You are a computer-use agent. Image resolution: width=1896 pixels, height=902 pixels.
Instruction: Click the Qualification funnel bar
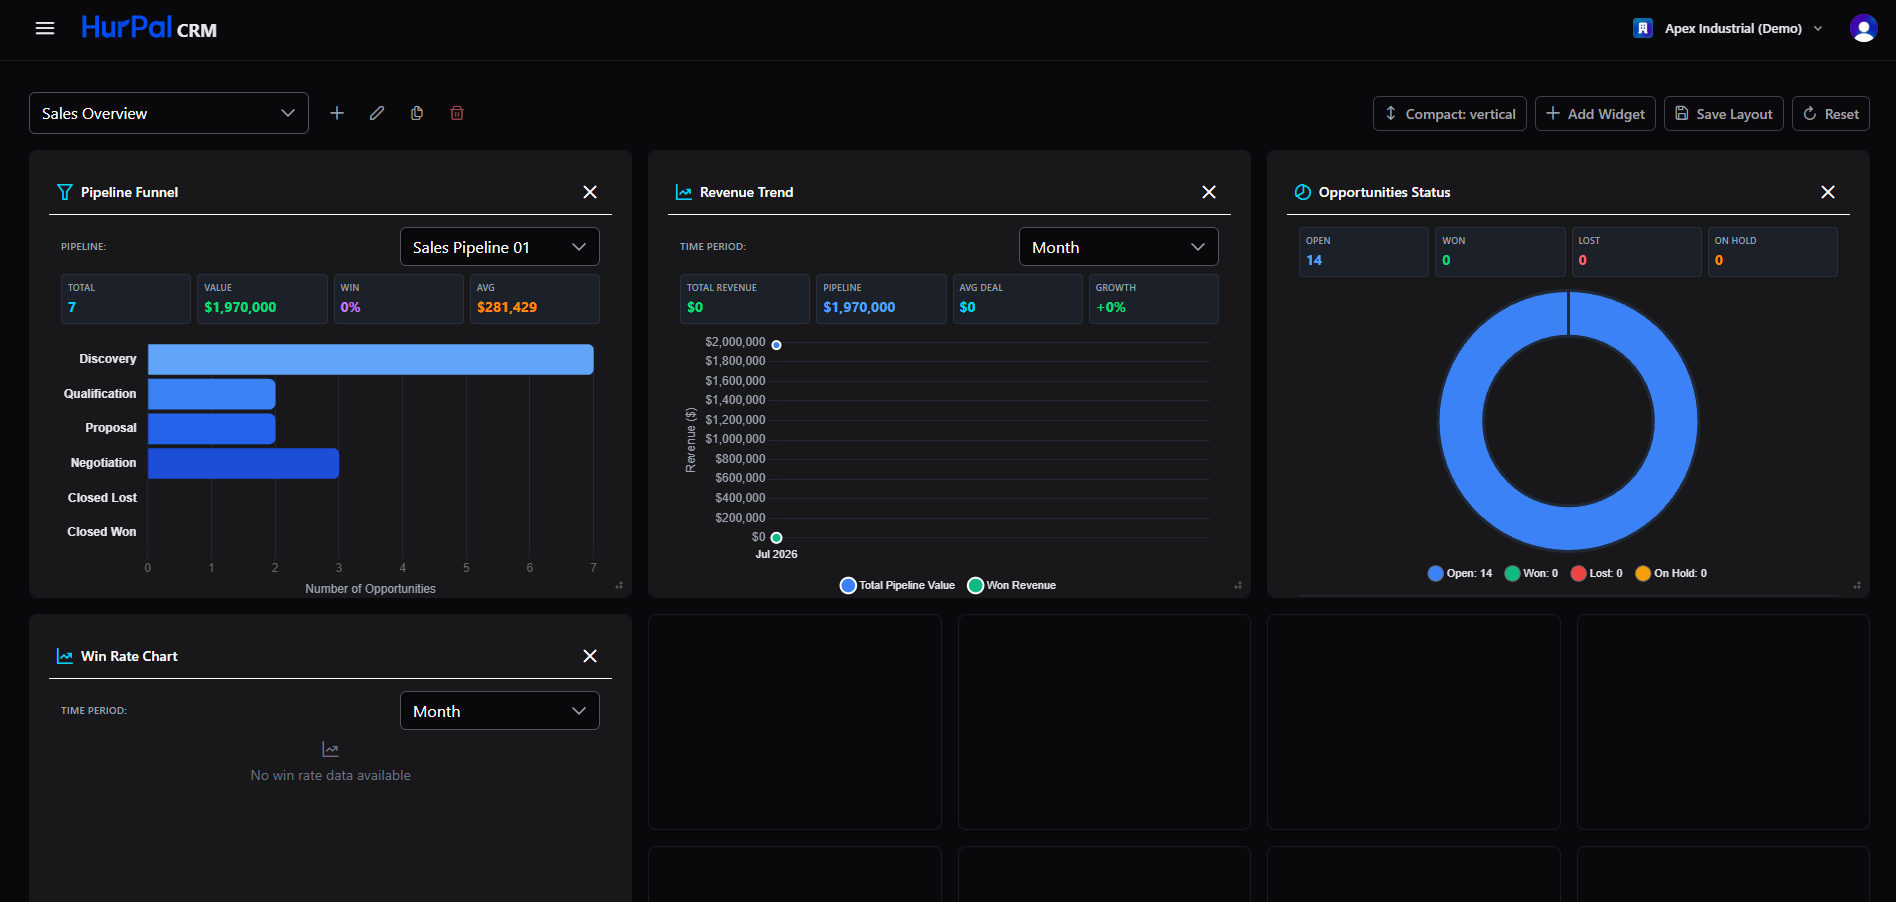(212, 394)
